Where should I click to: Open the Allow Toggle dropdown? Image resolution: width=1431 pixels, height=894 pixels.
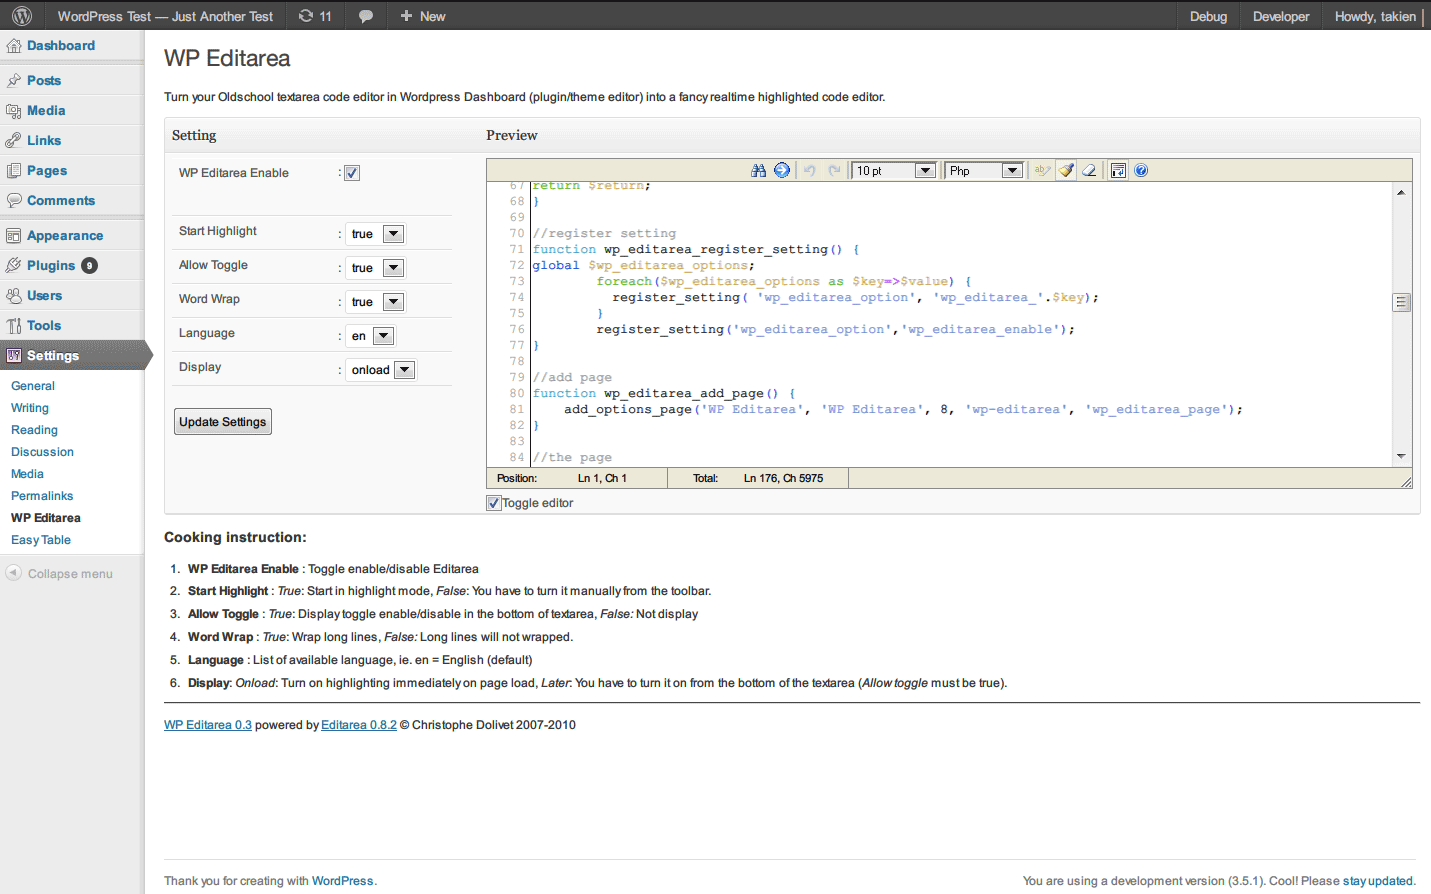tap(375, 268)
